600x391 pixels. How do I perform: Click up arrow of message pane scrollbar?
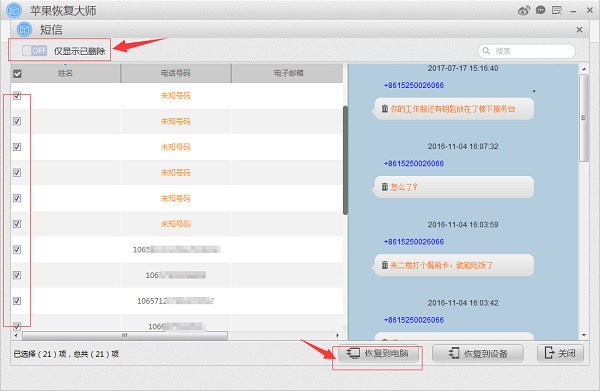click(x=584, y=69)
